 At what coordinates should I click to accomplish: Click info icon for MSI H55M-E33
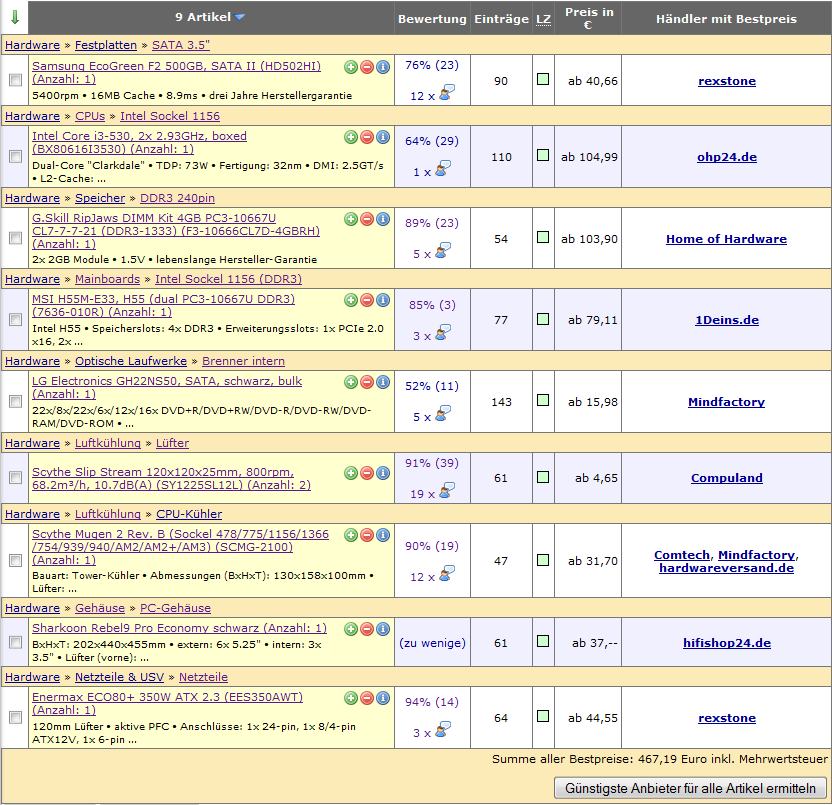pos(383,300)
